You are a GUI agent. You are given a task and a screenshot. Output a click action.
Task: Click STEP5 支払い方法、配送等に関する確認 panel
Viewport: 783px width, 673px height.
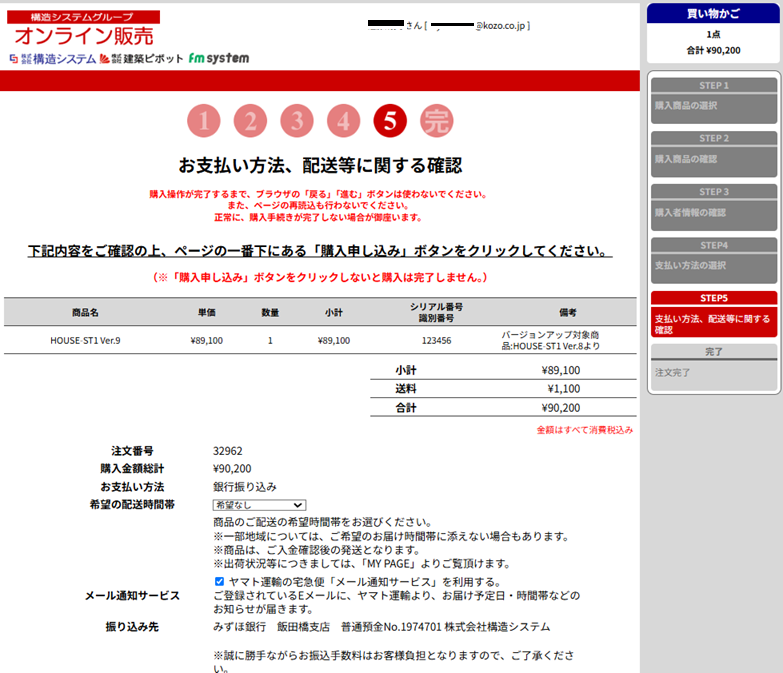(713, 317)
